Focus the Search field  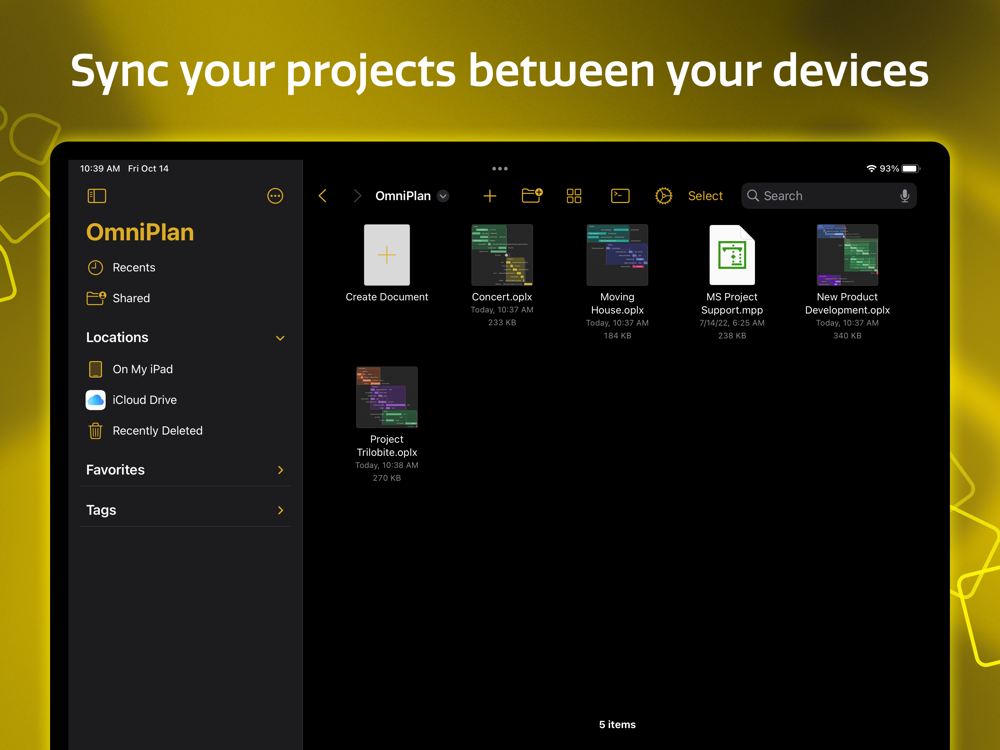(x=828, y=196)
